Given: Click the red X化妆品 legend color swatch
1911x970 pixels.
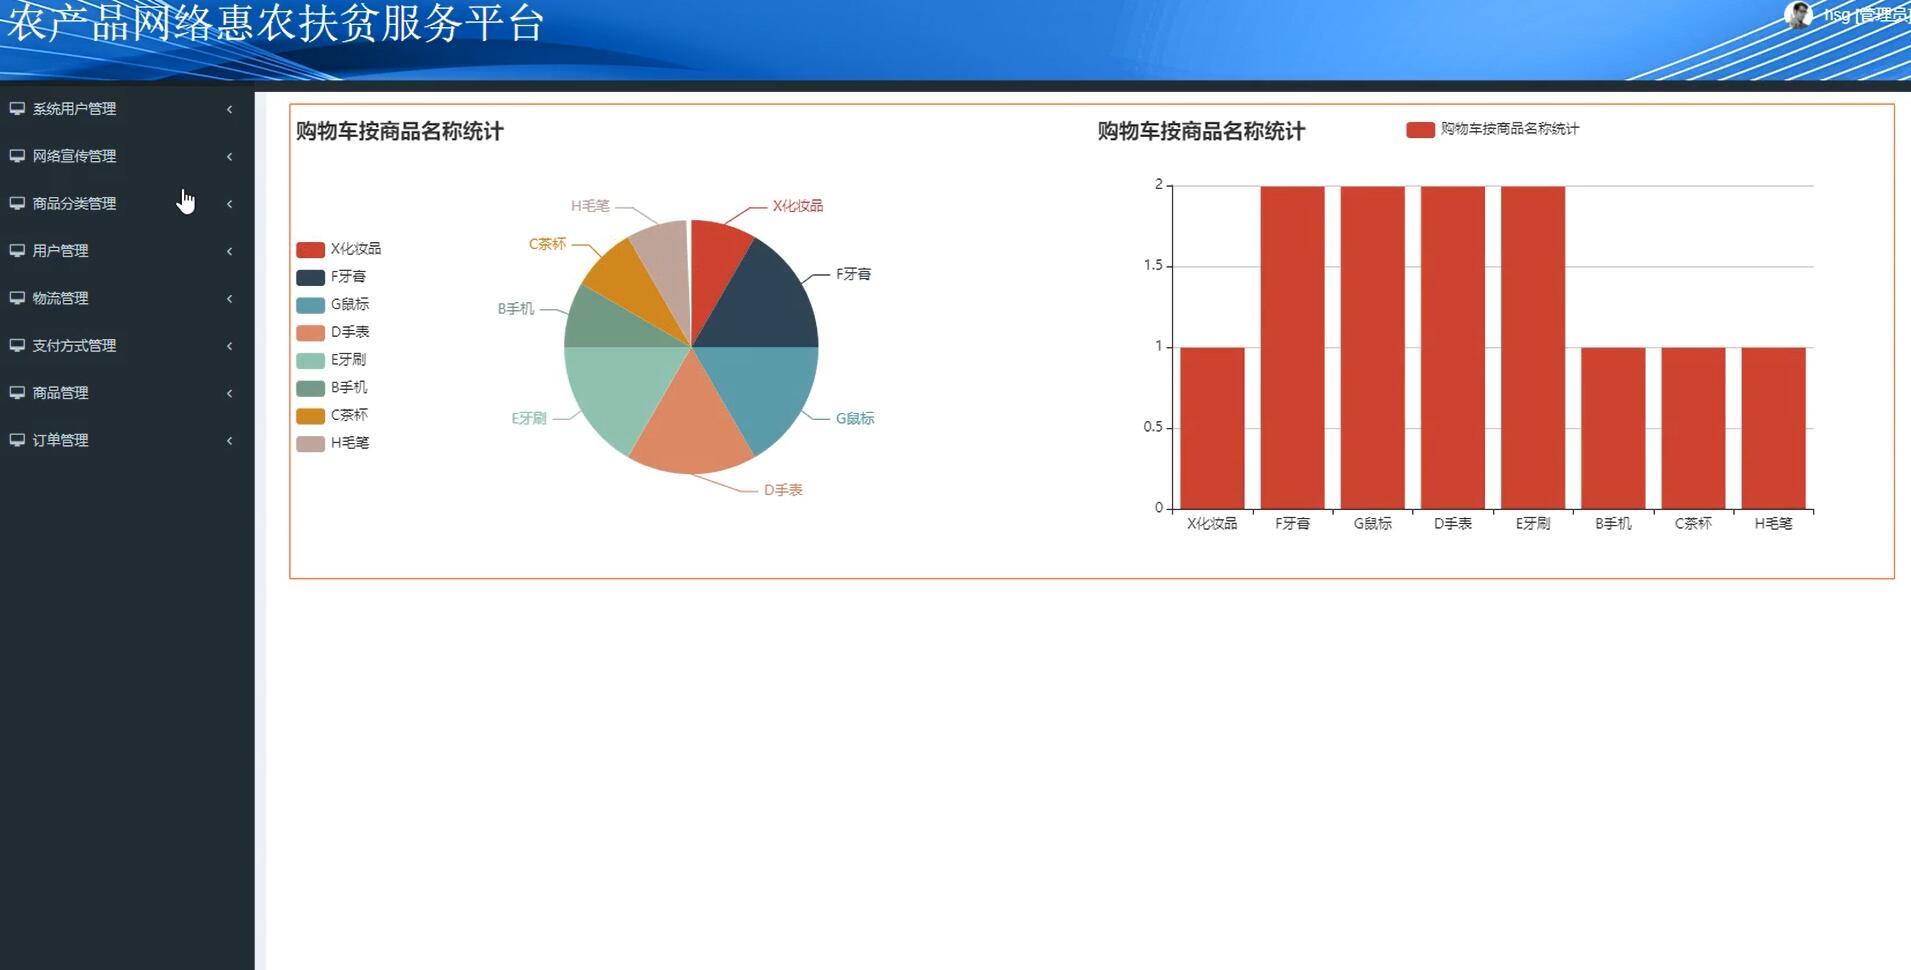Looking at the screenshot, I should (311, 249).
